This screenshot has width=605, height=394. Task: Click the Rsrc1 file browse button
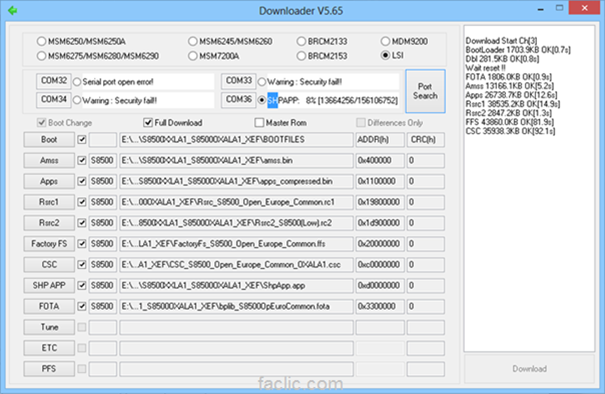pos(49,202)
